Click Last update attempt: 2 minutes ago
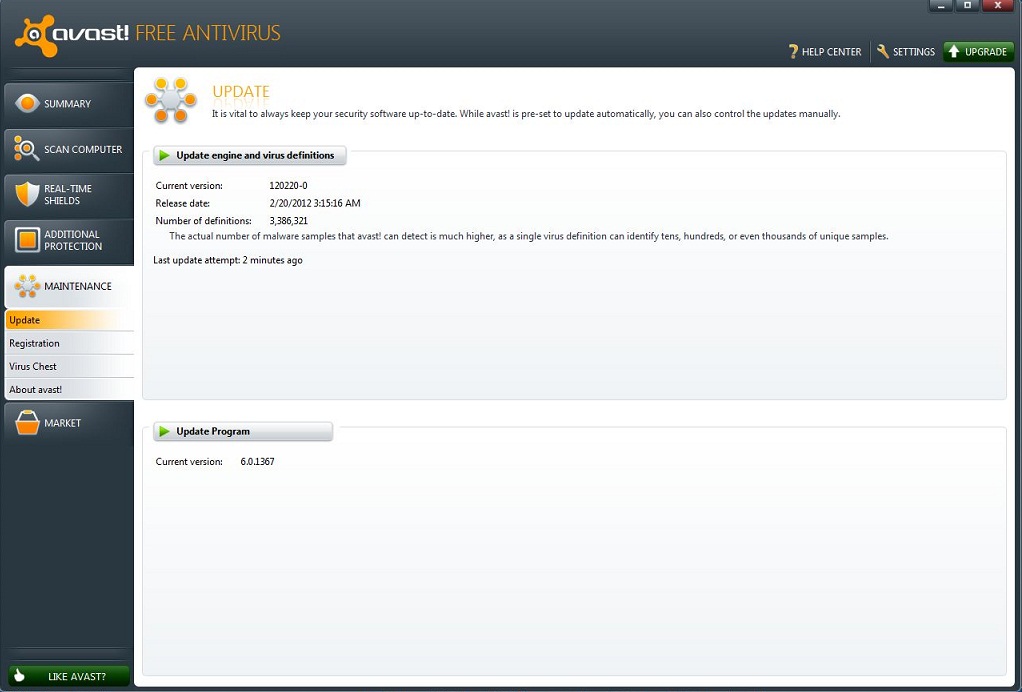Viewport: 1022px width, 692px height. click(x=227, y=260)
